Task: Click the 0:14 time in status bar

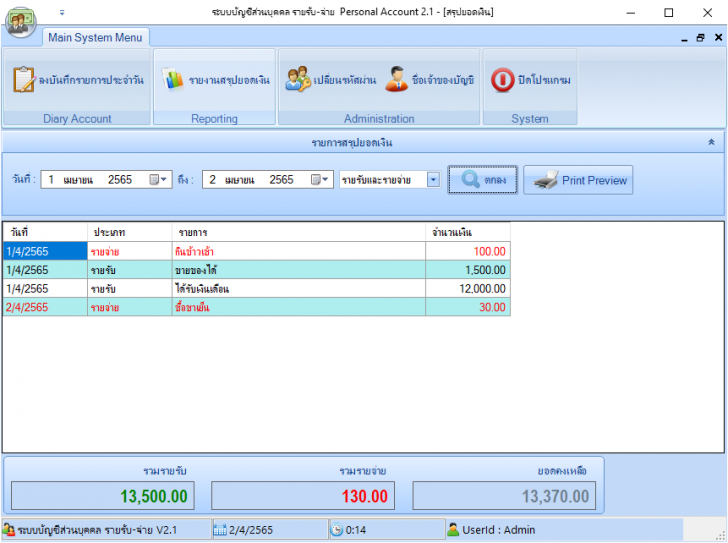Action: coord(356,530)
